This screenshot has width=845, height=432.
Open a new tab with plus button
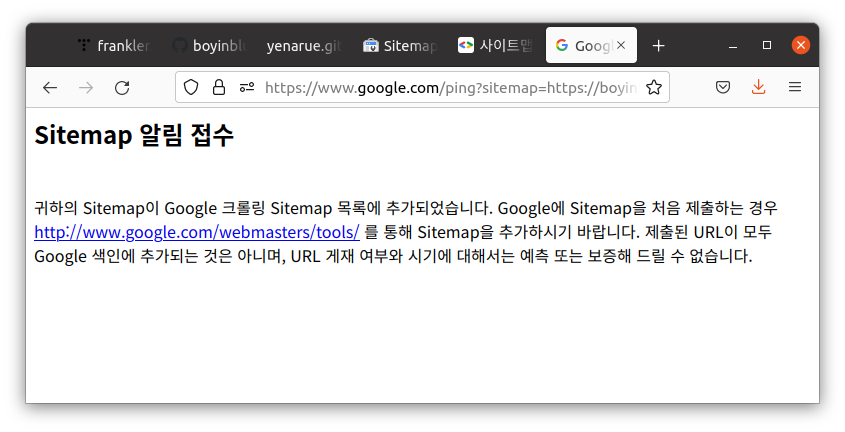click(658, 46)
